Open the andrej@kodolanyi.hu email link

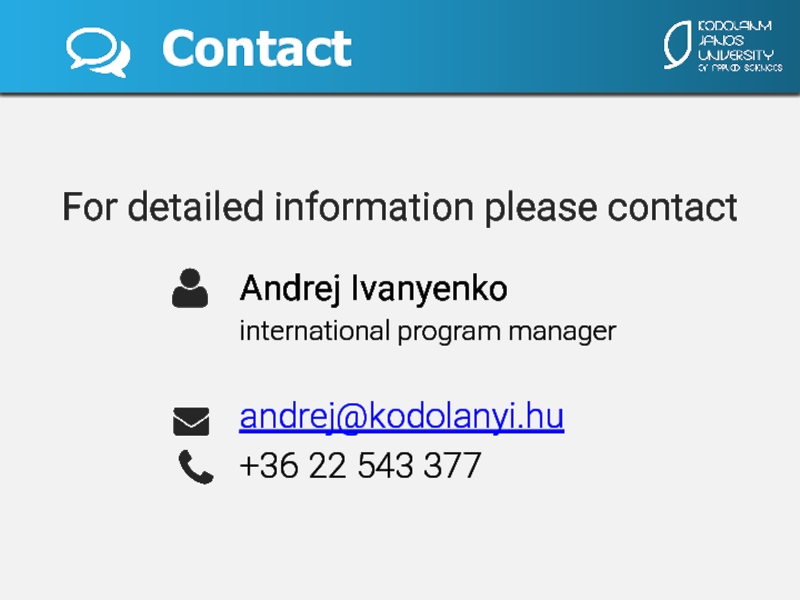401,417
